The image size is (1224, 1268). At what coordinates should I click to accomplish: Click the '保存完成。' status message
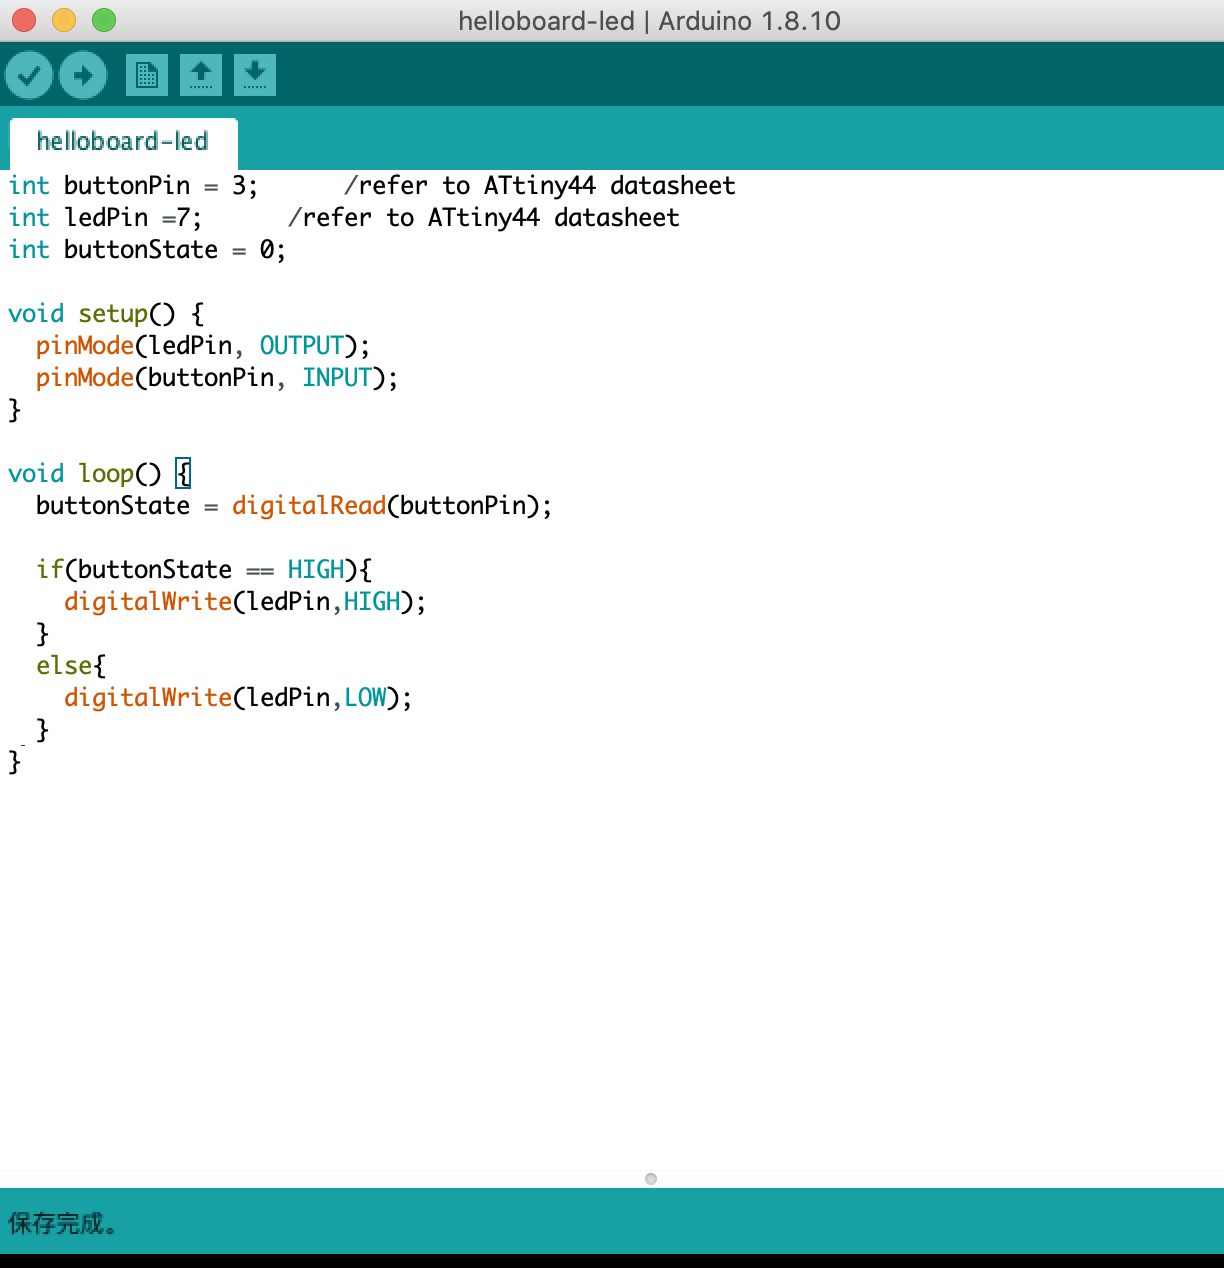point(62,1223)
